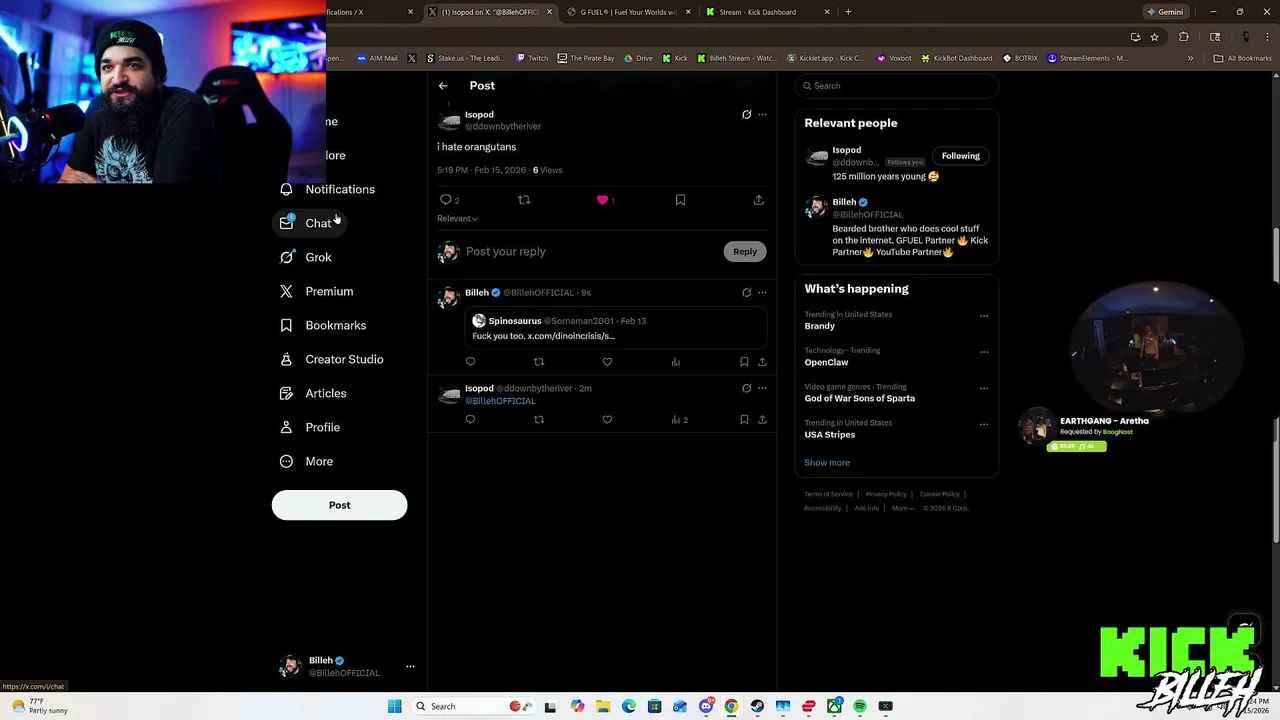The width and height of the screenshot is (1280, 720).
Task: Bookmark Billeh's reply
Action: point(744,362)
